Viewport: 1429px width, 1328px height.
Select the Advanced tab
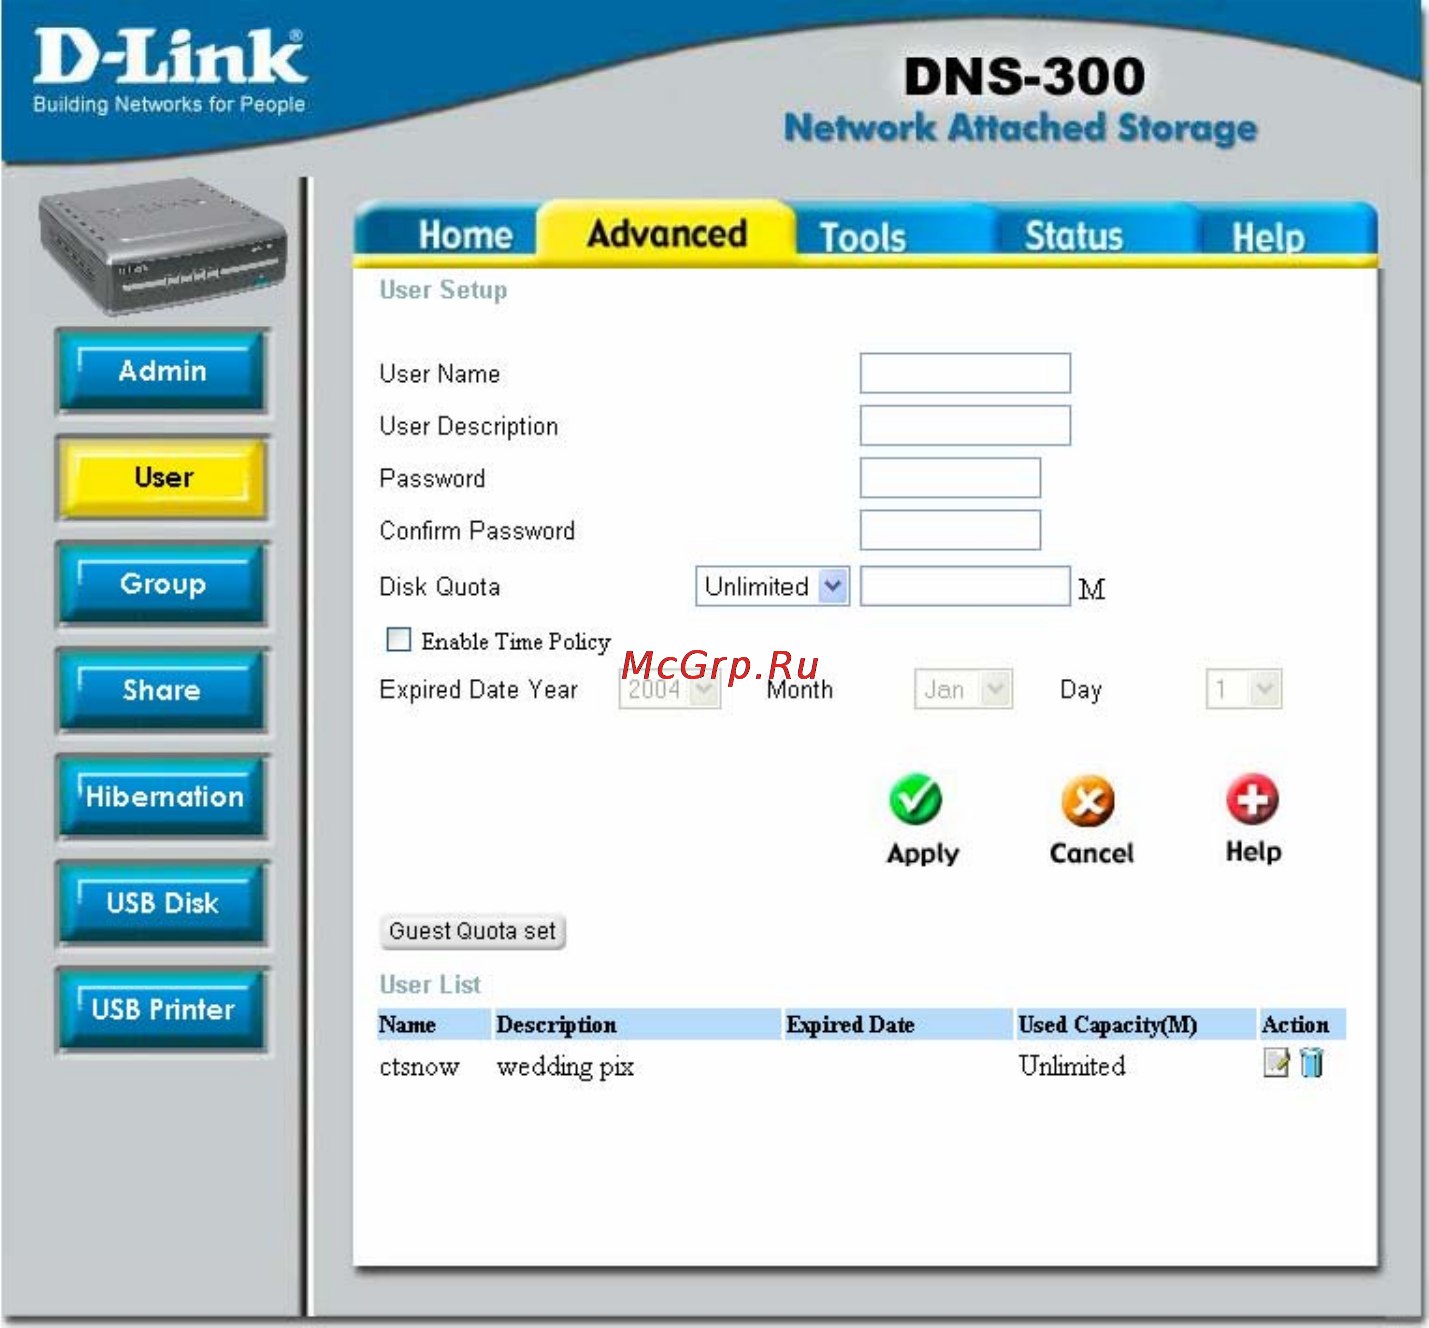667,234
